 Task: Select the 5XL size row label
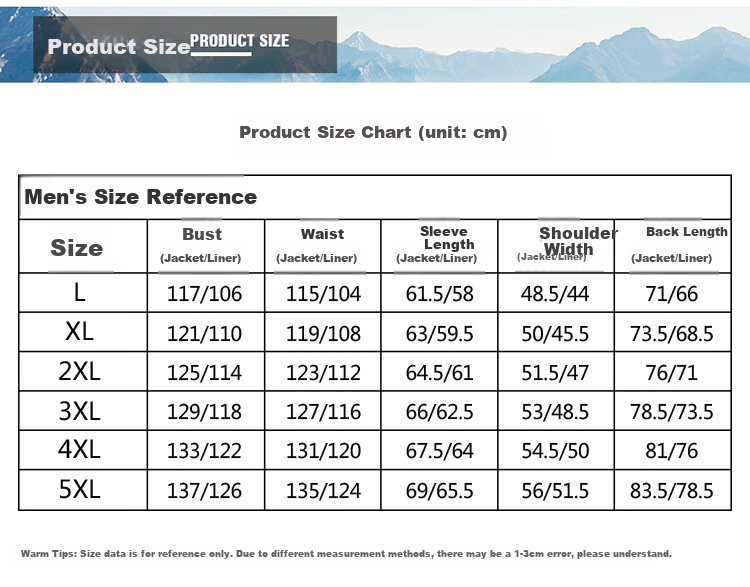coord(79,489)
